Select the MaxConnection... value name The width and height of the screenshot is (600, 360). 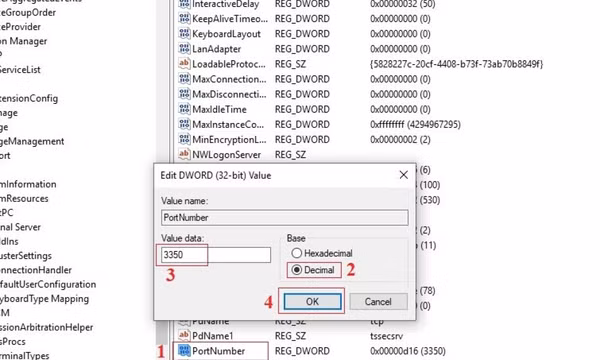229,79
